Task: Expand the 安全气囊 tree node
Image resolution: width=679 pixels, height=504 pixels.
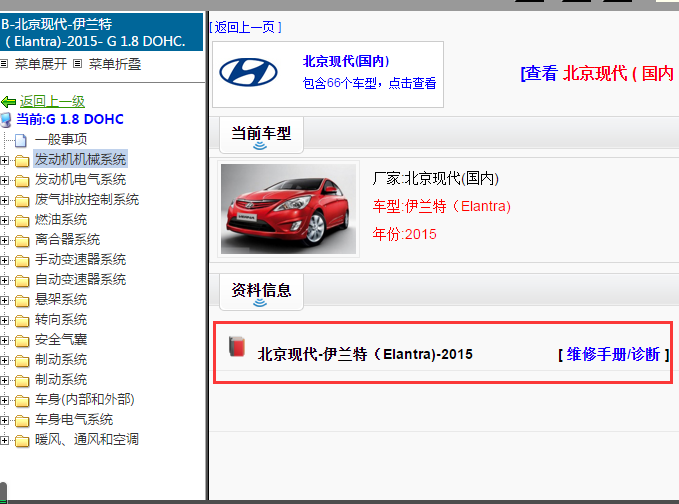Action: point(4,341)
